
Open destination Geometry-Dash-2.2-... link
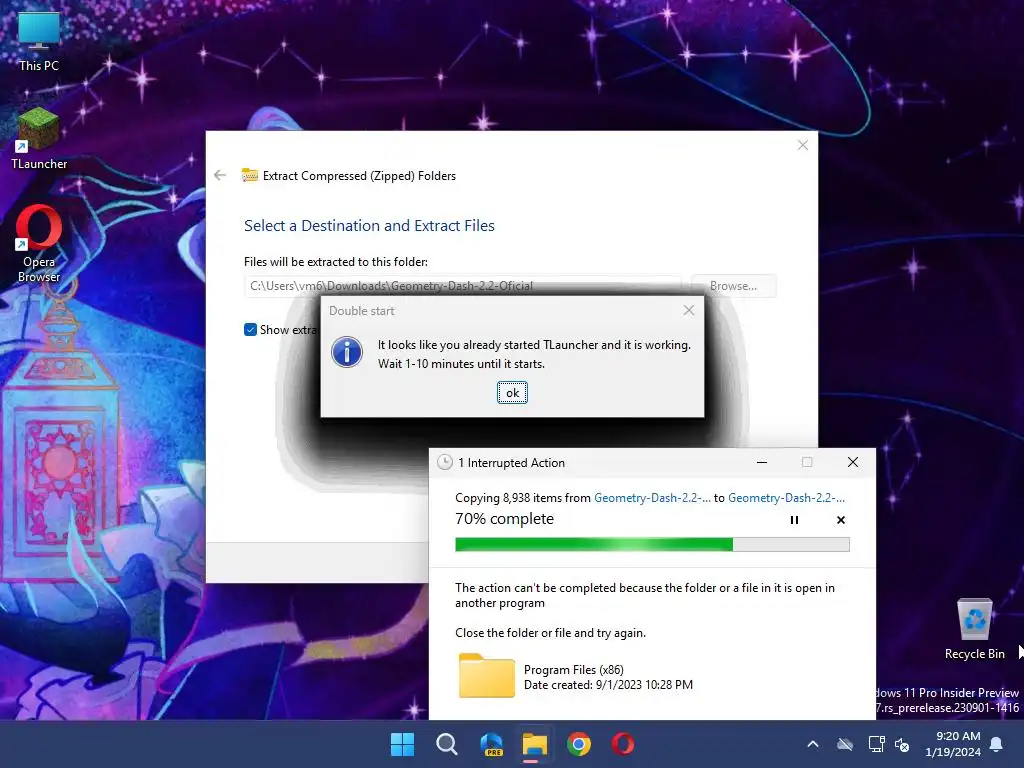click(786, 498)
